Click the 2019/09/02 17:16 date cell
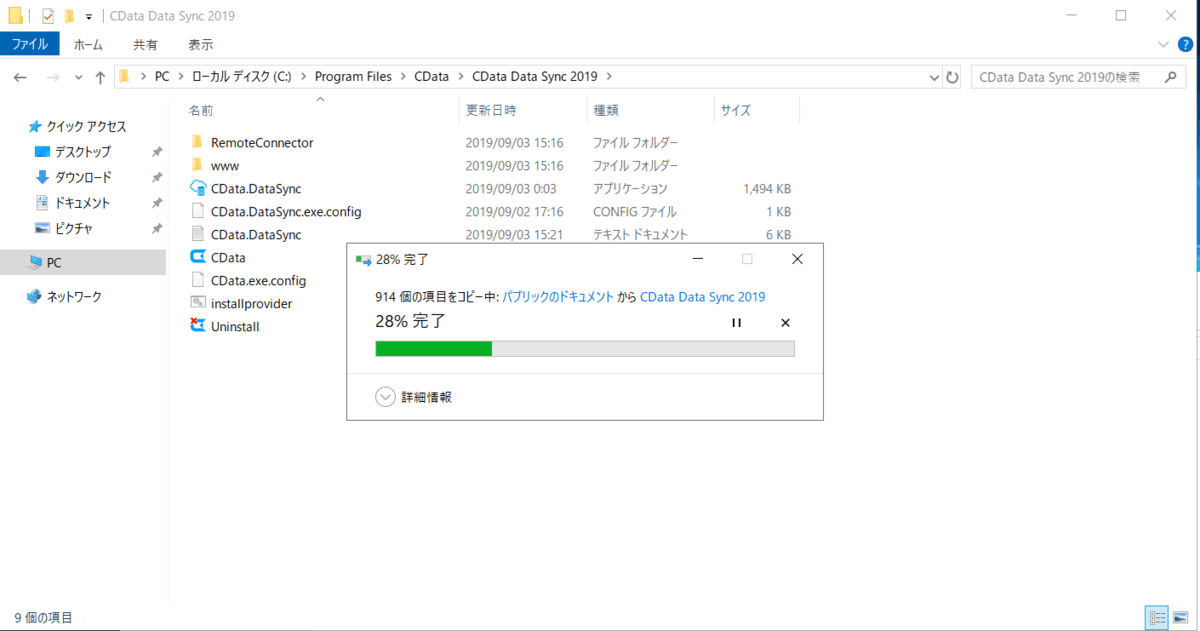The height and width of the screenshot is (631, 1200). pos(514,211)
